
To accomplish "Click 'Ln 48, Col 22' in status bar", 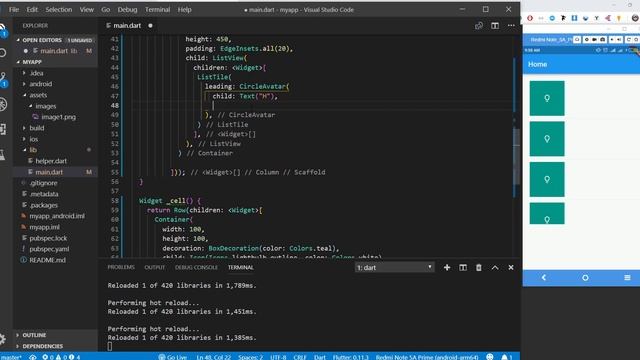I will pos(213,357).
